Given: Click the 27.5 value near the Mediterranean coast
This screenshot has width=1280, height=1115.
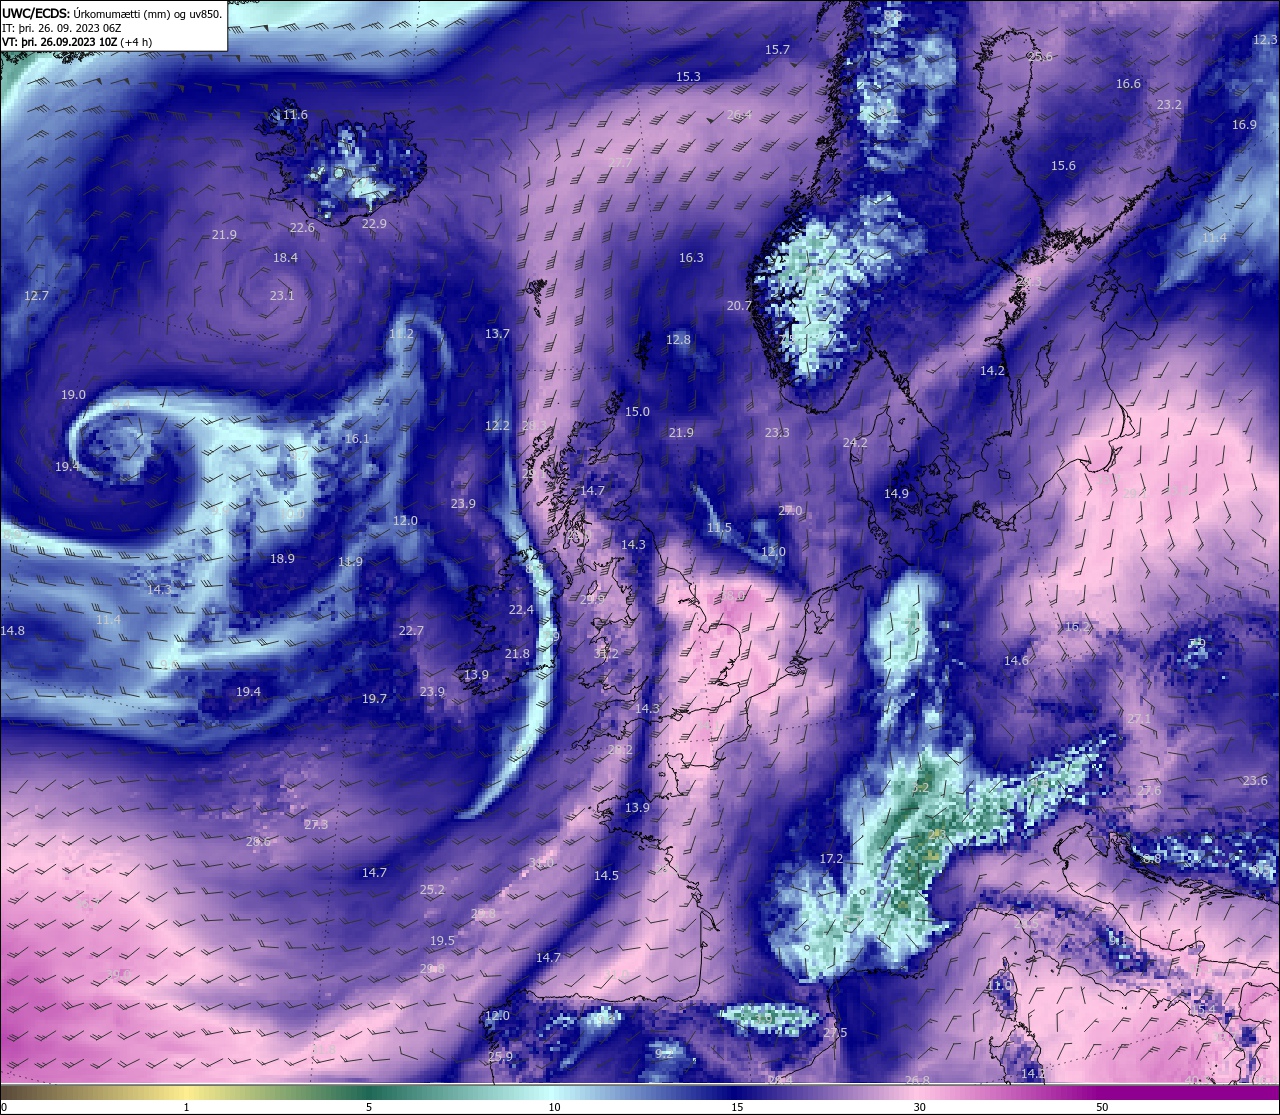Looking at the screenshot, I should pyautogui.click(x=835, y=1033).
